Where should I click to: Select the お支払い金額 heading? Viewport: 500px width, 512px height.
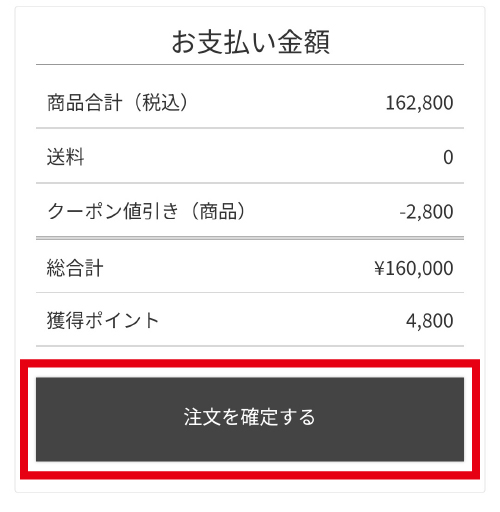click(x=250, y=42)
